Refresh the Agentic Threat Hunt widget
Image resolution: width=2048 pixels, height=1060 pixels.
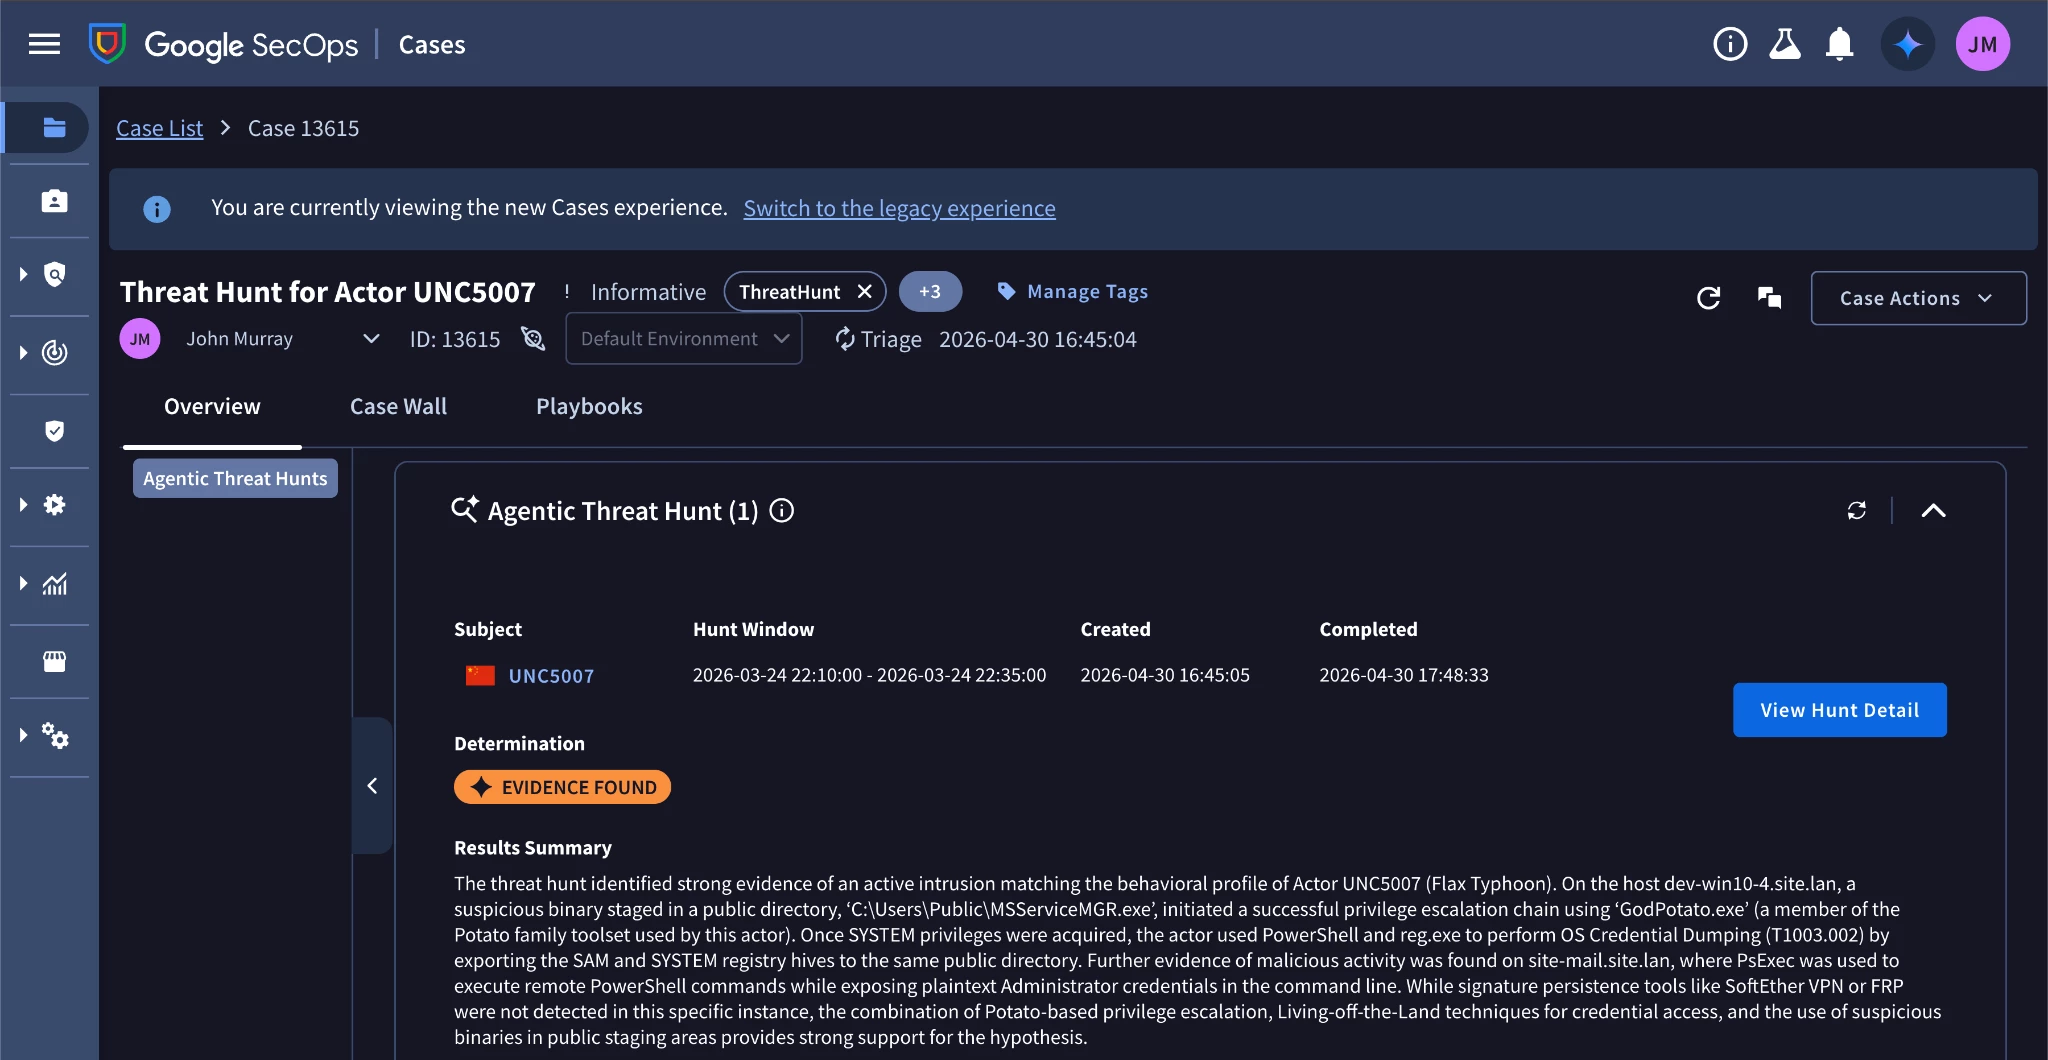click(1857, 511)
